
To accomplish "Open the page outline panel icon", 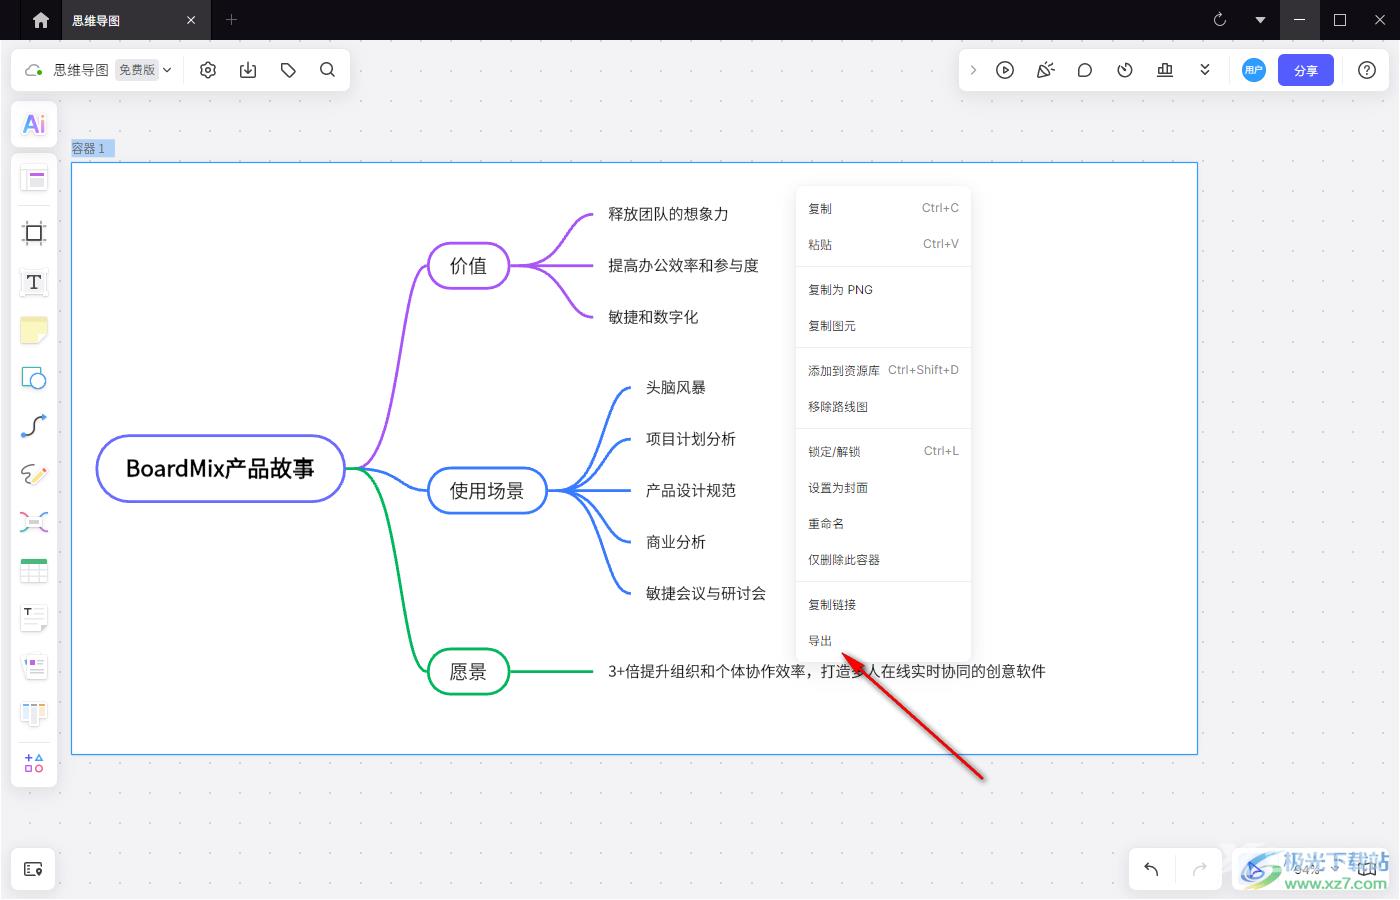I will [x=33, y=869].
